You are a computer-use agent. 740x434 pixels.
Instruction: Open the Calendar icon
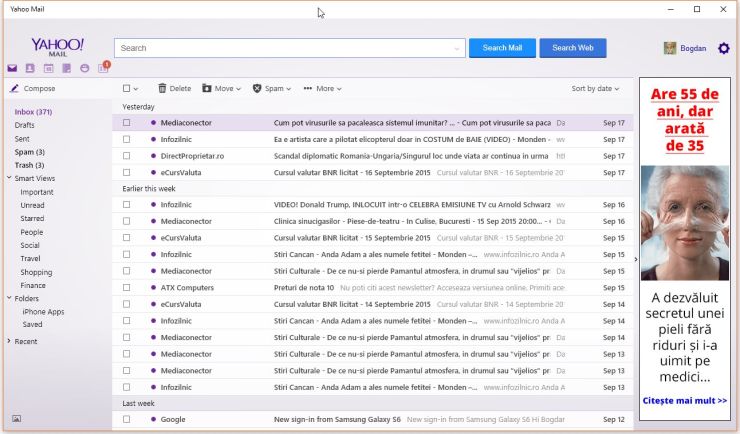pos(48,69)
